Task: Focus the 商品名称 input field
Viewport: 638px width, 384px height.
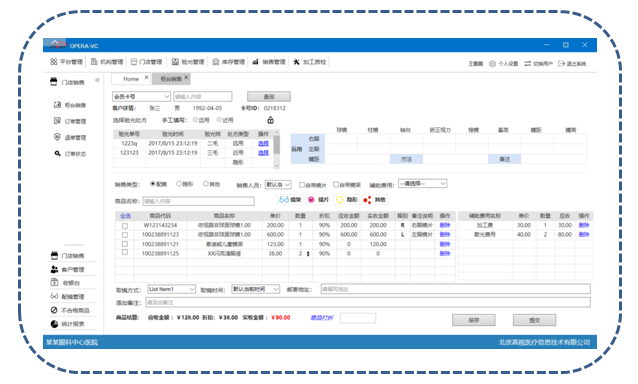Action: pos(199,201)
